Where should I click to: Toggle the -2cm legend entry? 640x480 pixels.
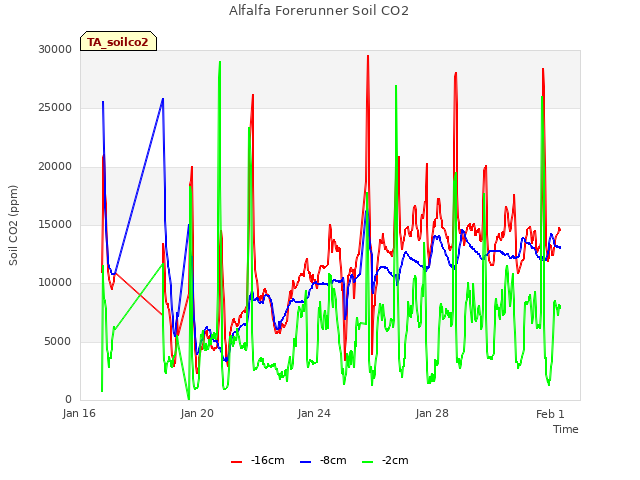[385, 460]
